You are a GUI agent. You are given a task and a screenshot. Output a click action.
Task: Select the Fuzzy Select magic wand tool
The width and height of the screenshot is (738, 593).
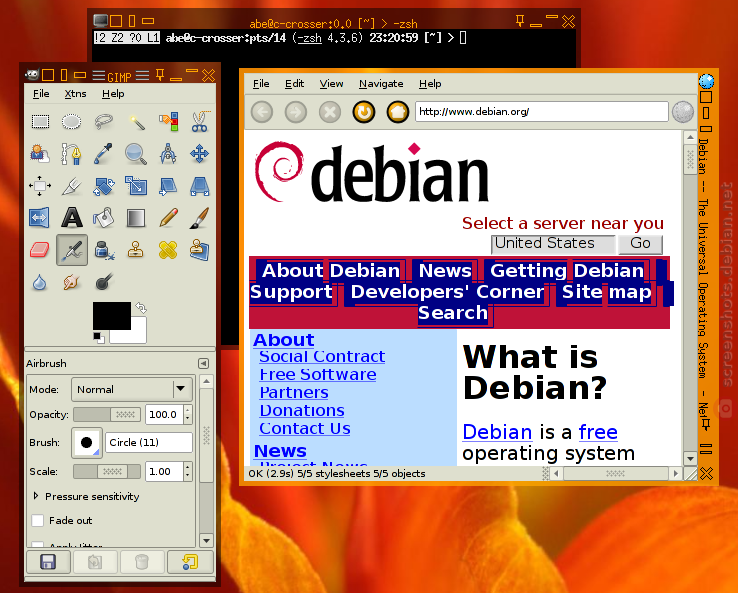(x=136, y=122)
